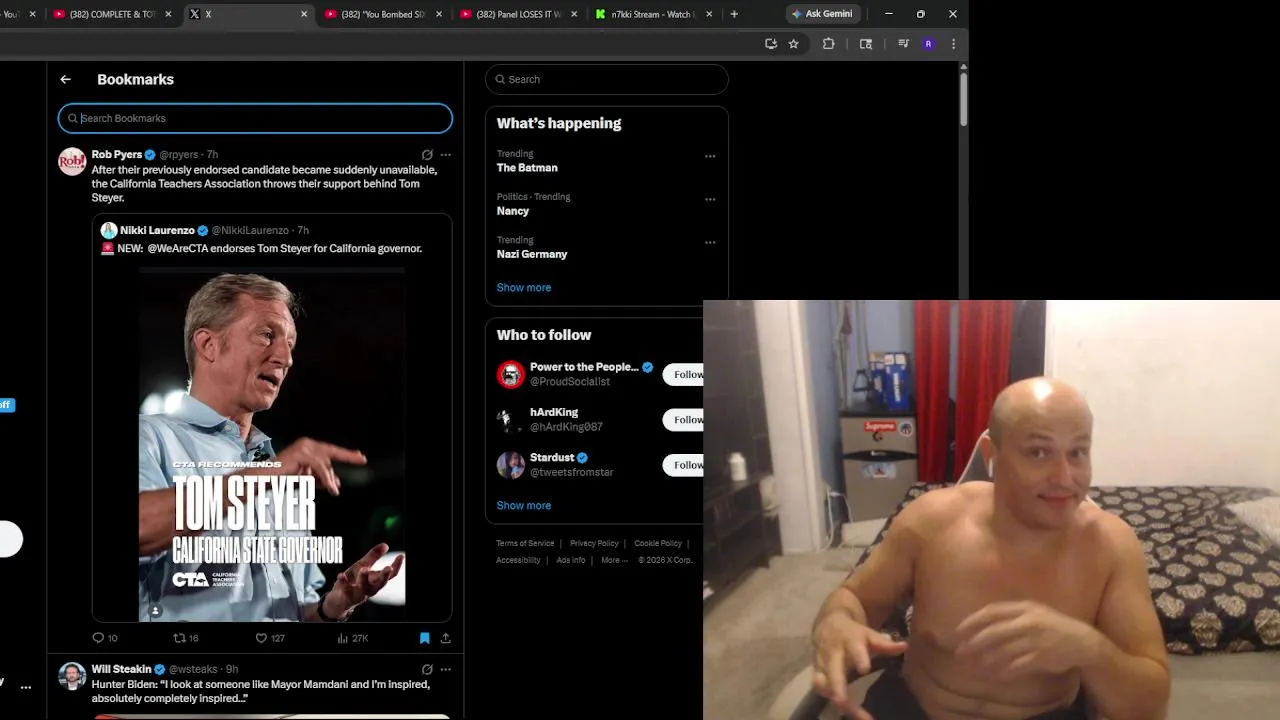Remove bookmark from Rob Pyers post
This screenshot has height=720, width=1280.
coord(425,638)
